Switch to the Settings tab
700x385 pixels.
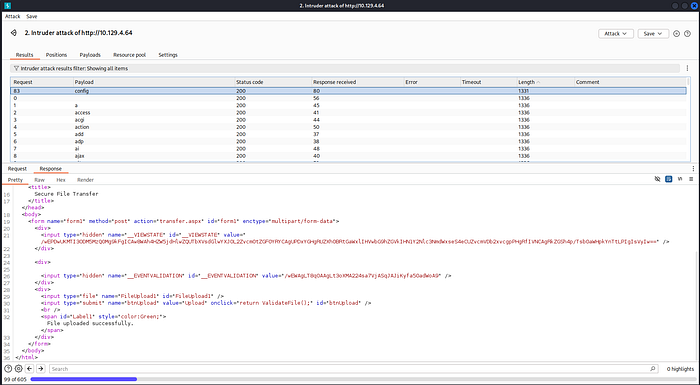[x=168, y=54]
